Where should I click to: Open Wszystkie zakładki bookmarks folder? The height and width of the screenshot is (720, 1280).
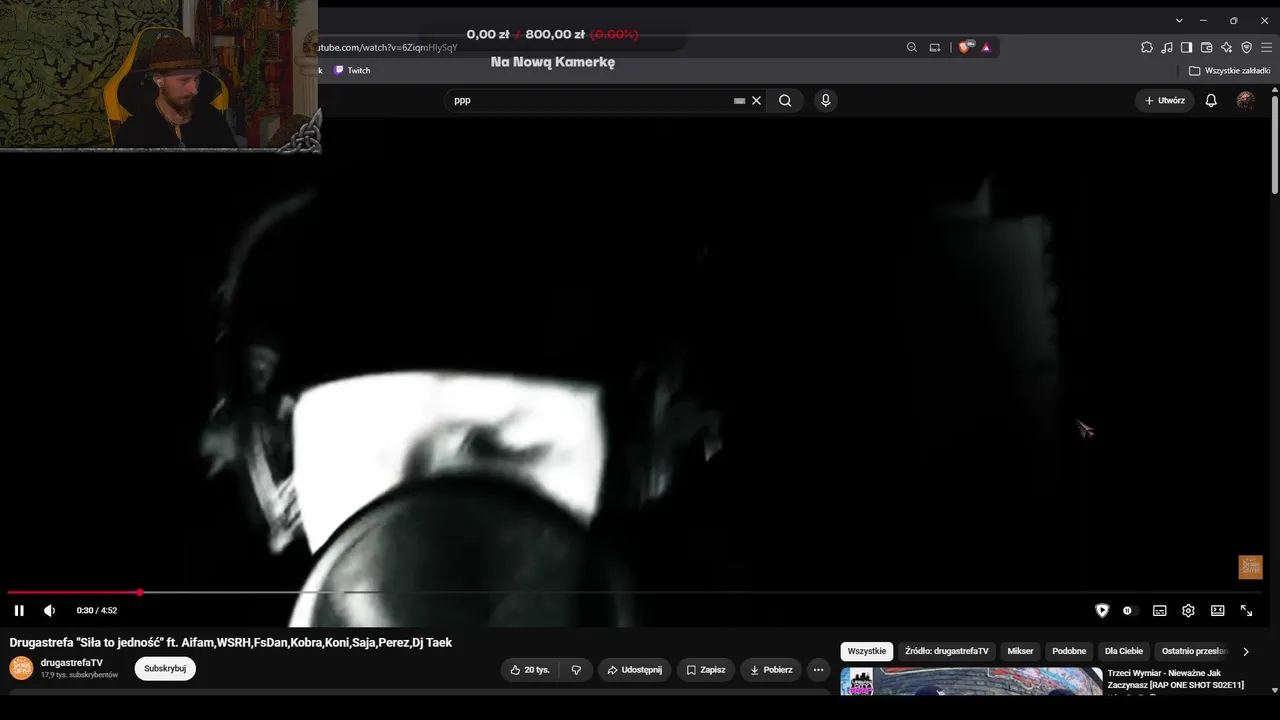pyautogui.click(x=1229, y=71)
